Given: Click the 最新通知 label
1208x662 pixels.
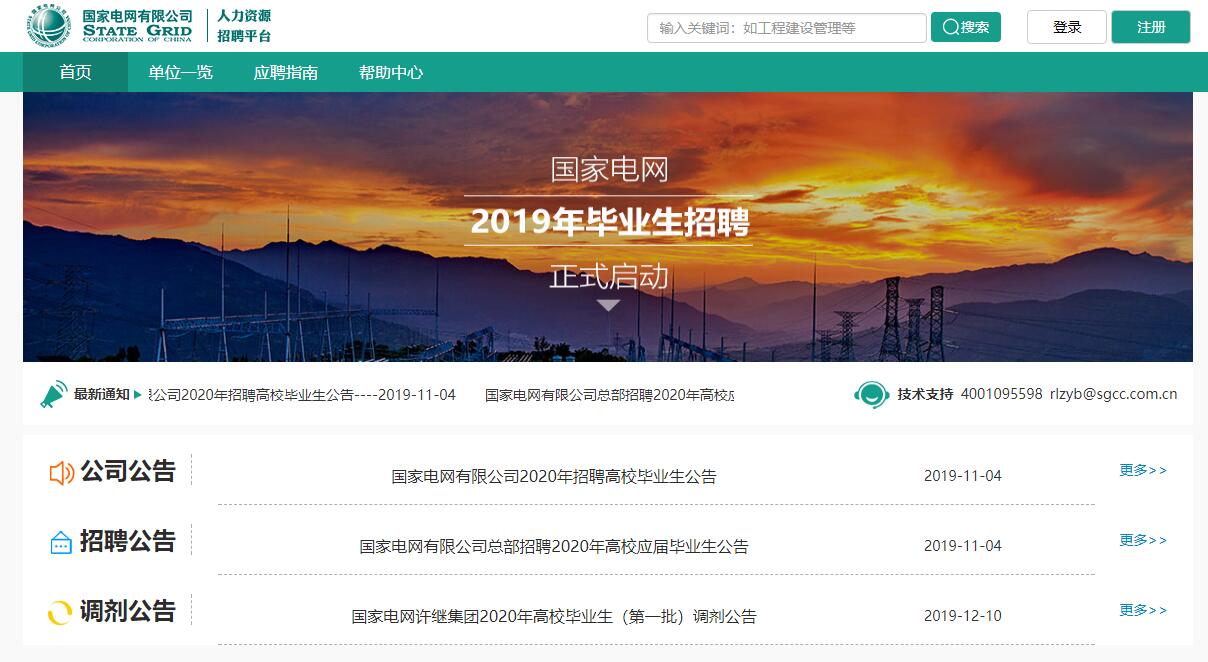Looking at the screenshot, I should 102,394.
